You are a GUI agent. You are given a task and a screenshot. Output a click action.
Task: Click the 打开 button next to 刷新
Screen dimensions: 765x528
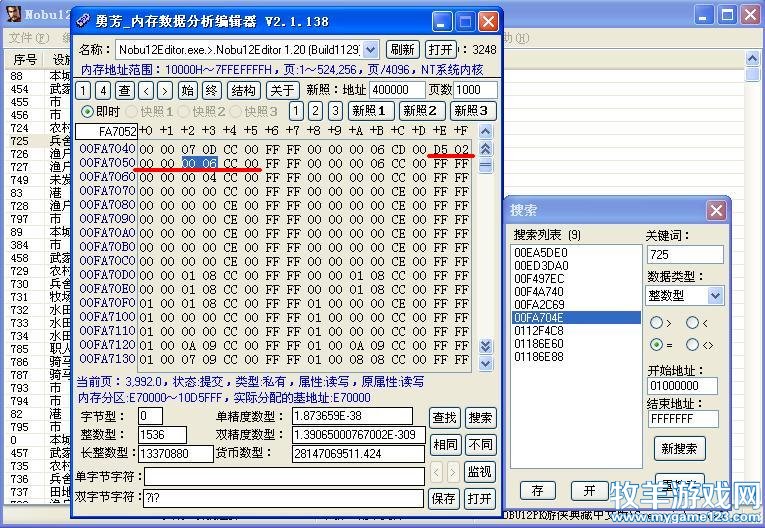[x=441, y=50]
